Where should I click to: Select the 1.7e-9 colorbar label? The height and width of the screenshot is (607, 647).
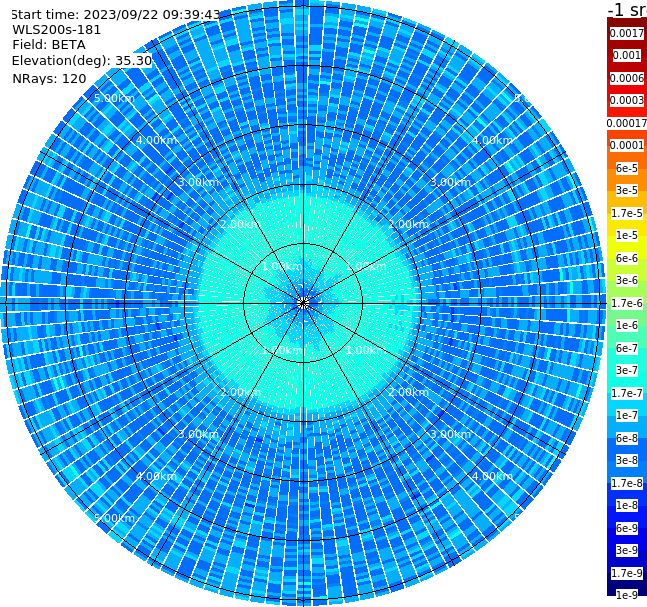pyautogui.click(x=627, y=573)
